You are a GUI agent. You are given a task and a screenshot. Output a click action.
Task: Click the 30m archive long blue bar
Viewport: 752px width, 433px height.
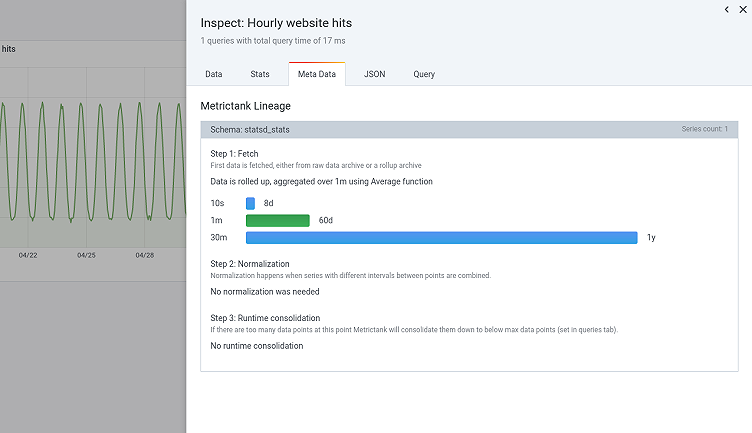pyautogui.click(x=441, y=237)
